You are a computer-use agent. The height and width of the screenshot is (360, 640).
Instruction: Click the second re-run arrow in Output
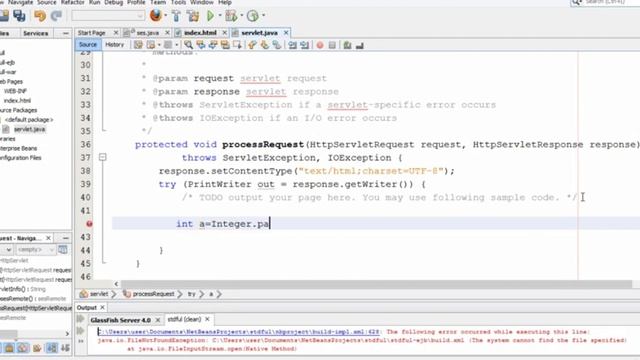pyautogui.click(x=80, y=330)
